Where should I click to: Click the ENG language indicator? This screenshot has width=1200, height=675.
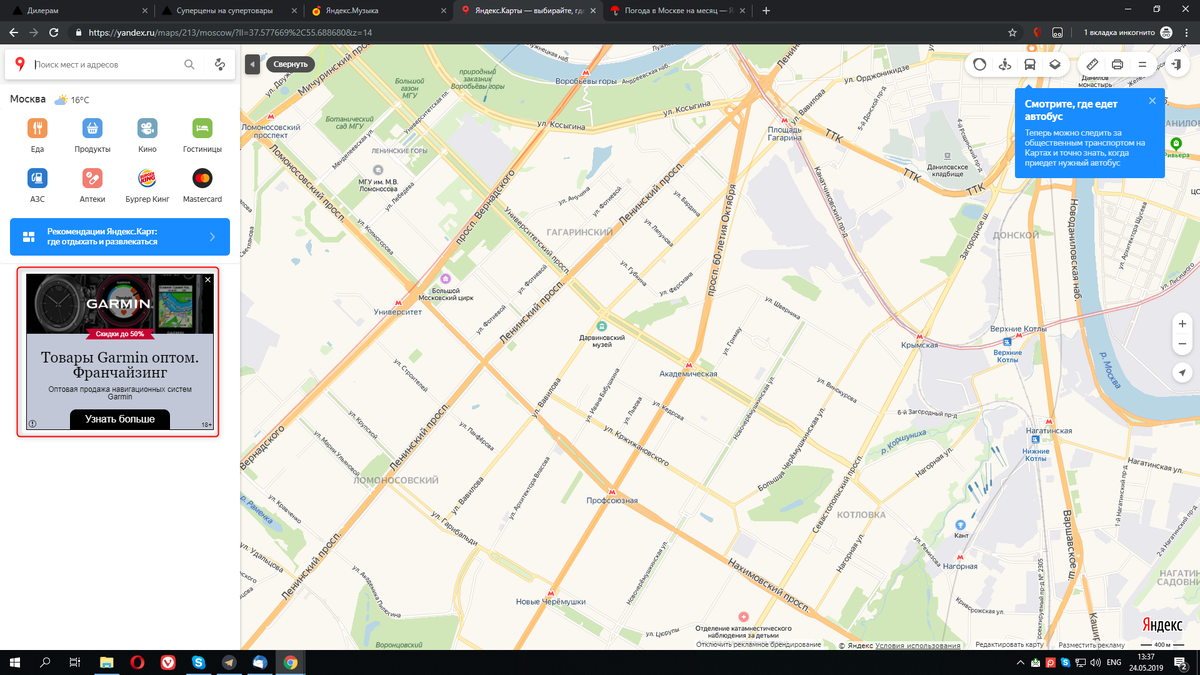coord(1114,662)
